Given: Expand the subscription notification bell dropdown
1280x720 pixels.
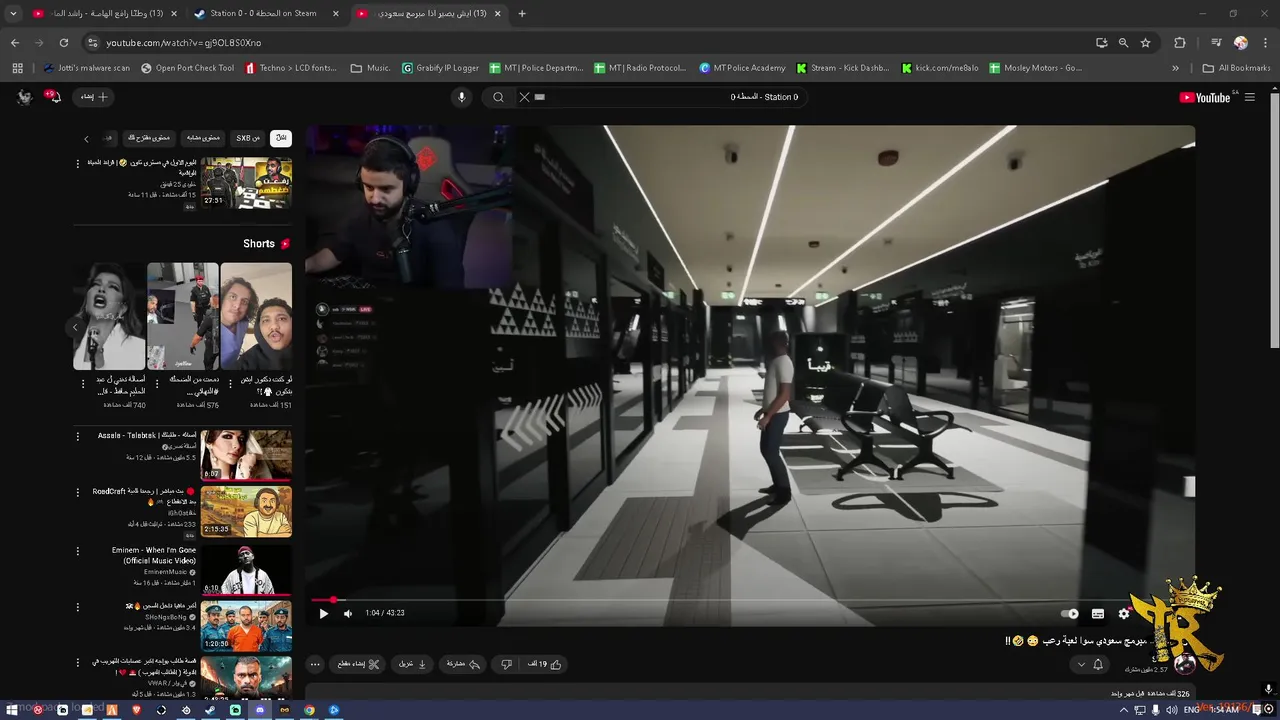Looking at the screenshot, I should coord(1090,664).
